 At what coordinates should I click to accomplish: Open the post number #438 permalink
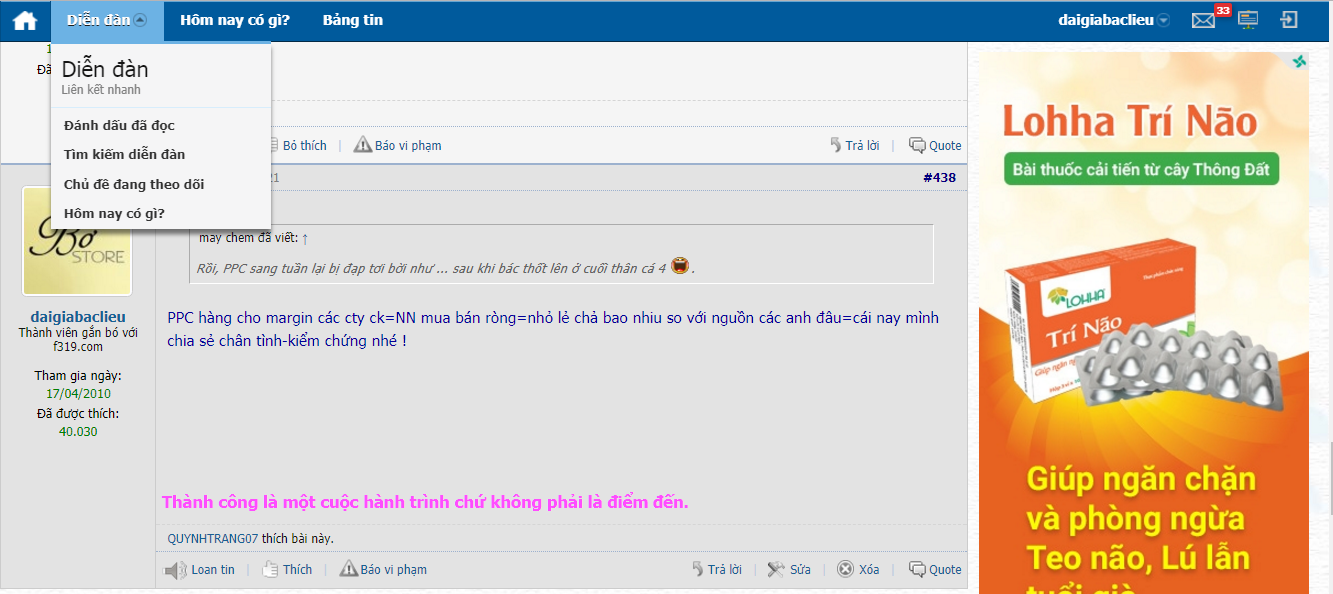tap(939, 178)
